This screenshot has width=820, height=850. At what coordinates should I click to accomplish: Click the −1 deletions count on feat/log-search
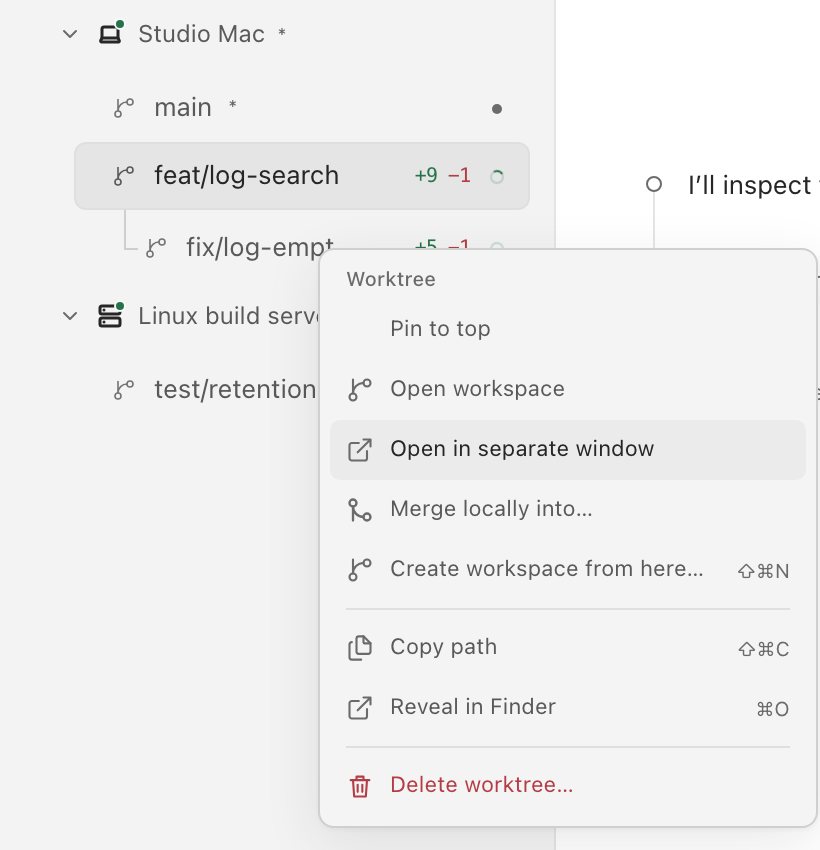point(460,175)
